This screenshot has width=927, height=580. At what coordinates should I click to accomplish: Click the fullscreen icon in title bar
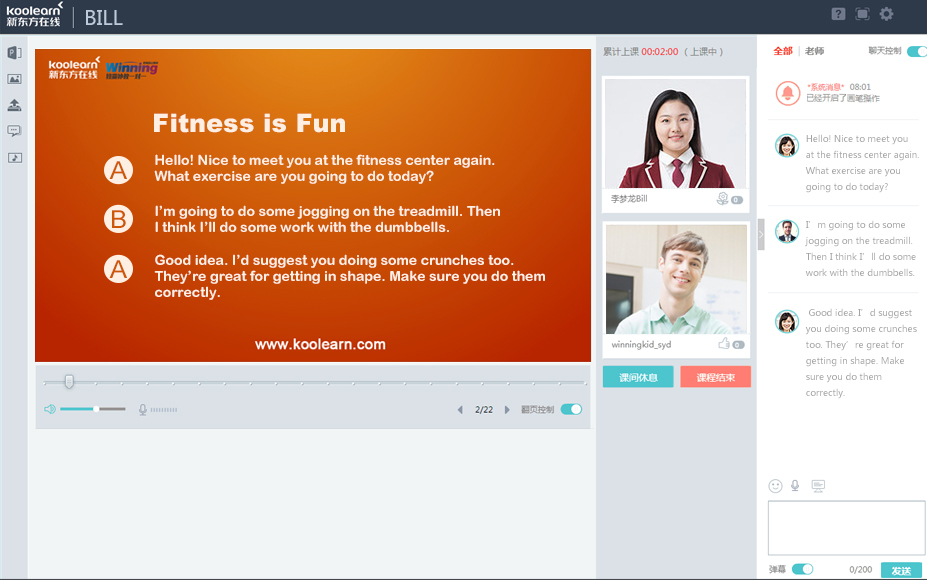pyautogui.click(x=862, y=14)
